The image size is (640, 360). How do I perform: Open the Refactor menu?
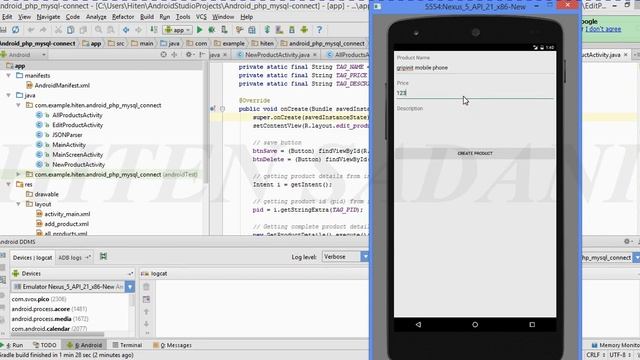click(123, 17)
